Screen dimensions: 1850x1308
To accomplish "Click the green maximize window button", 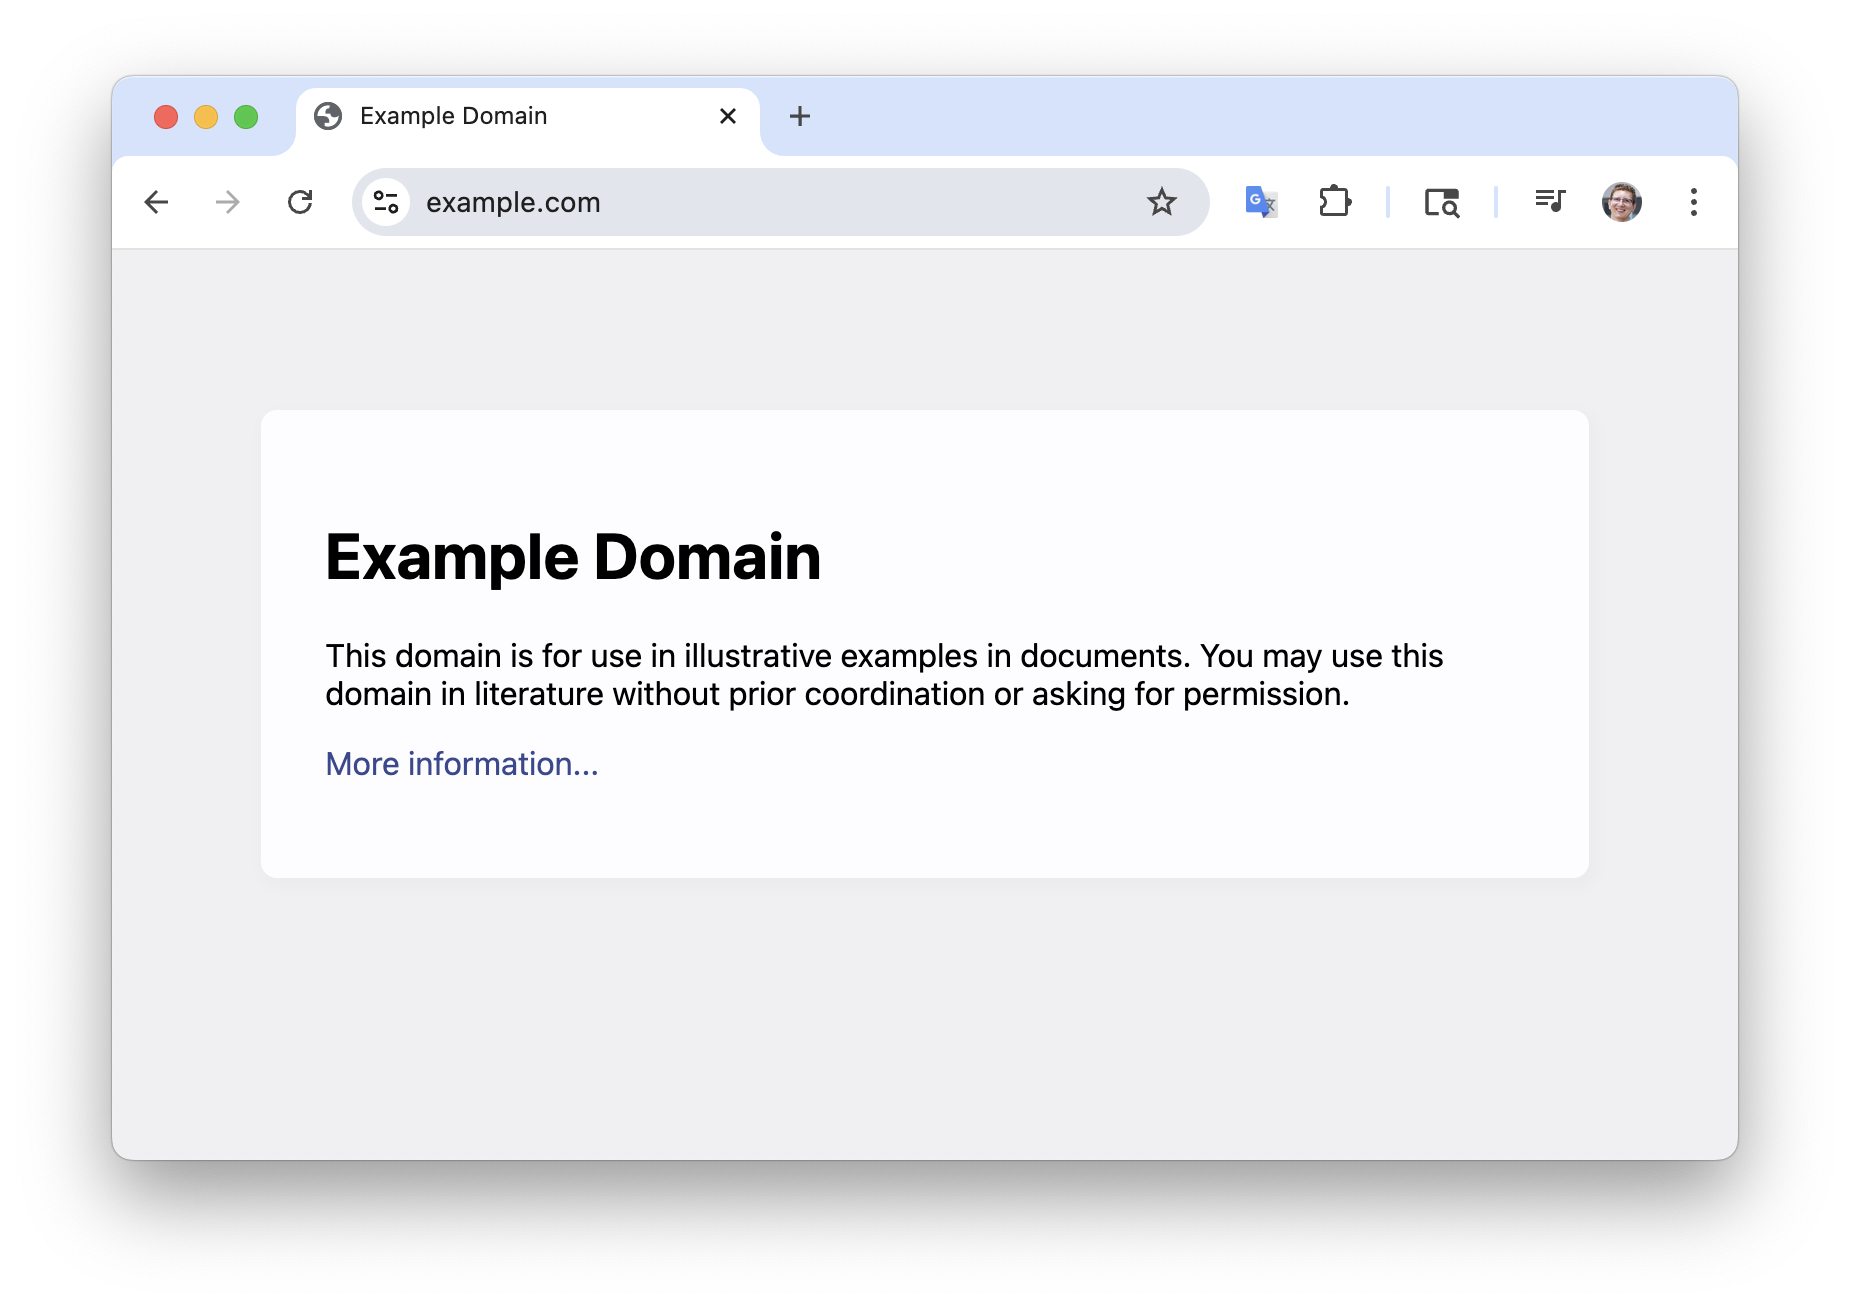I will (x=246, y=117).
